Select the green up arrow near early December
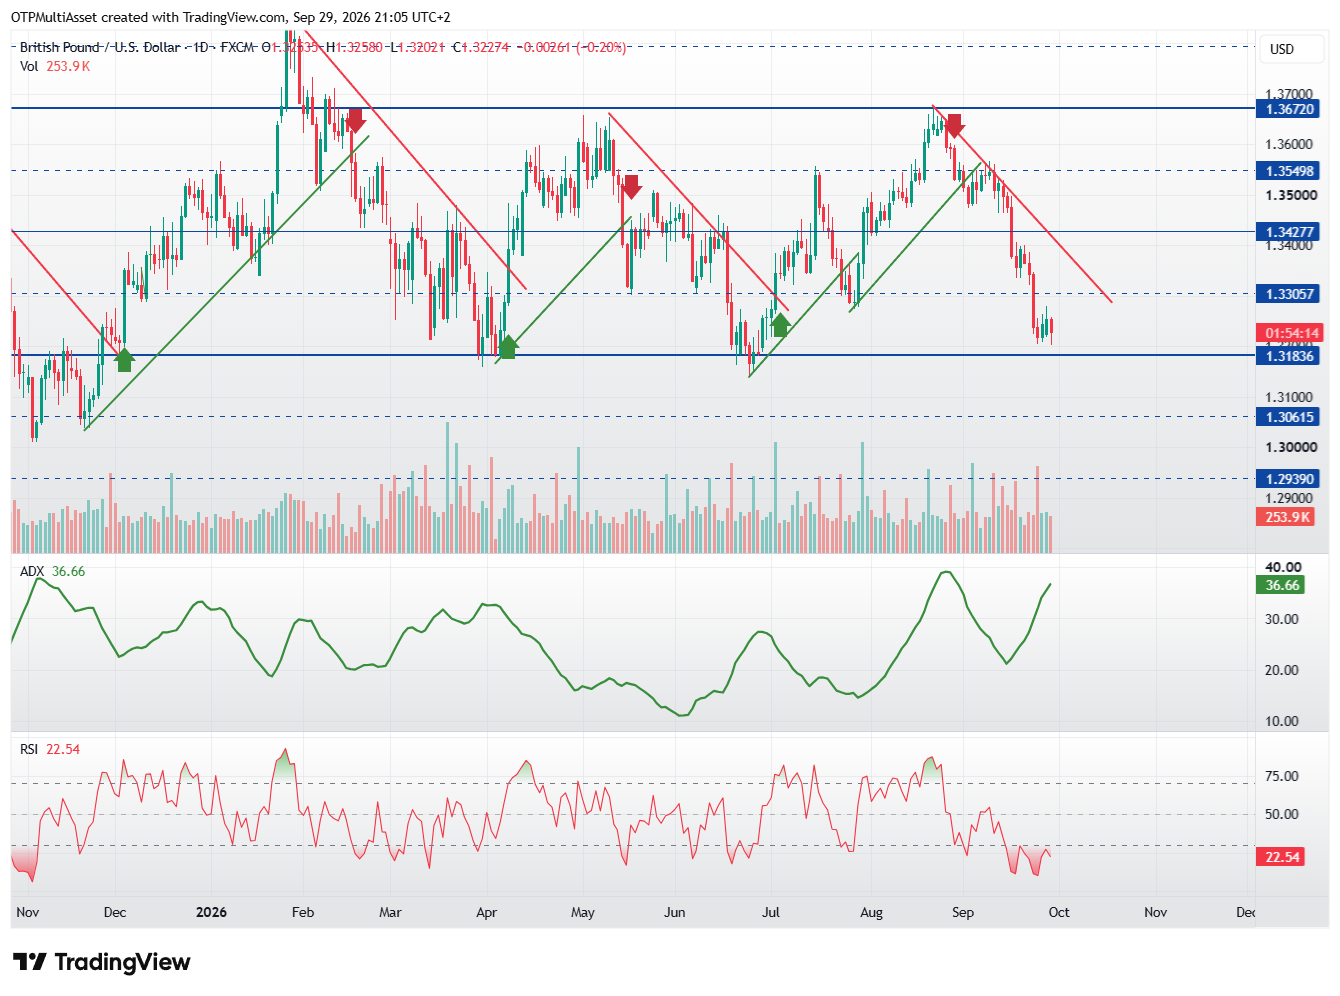 pos(124,360)
